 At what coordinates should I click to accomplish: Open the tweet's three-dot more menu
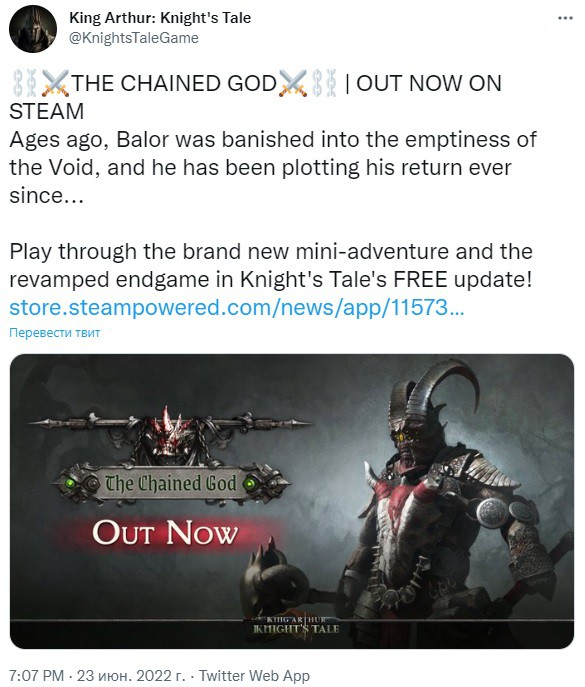coord(565,18)
